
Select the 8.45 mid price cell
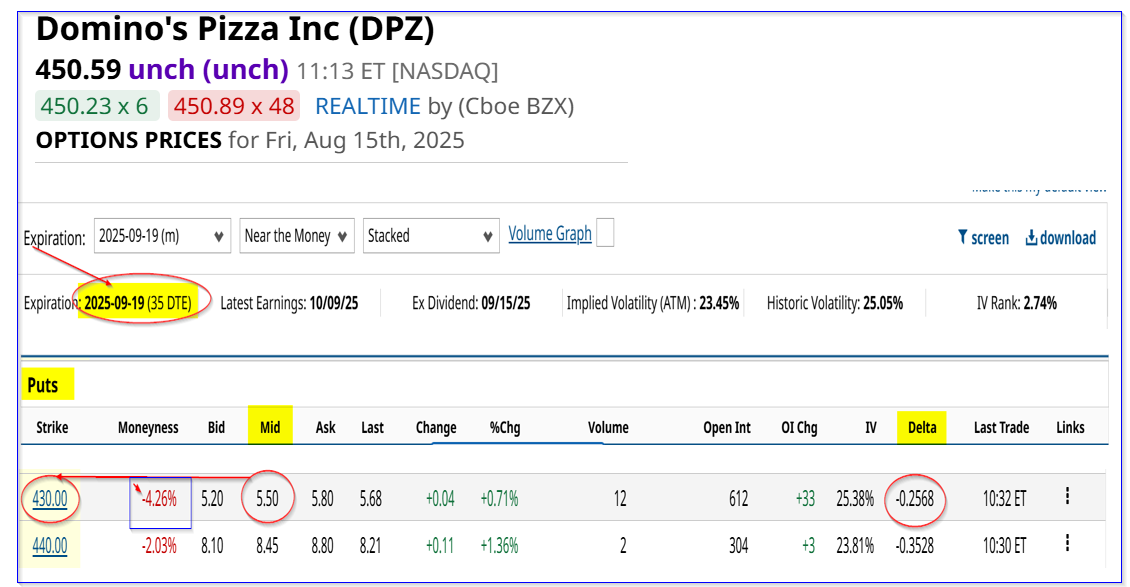(267, 546)
